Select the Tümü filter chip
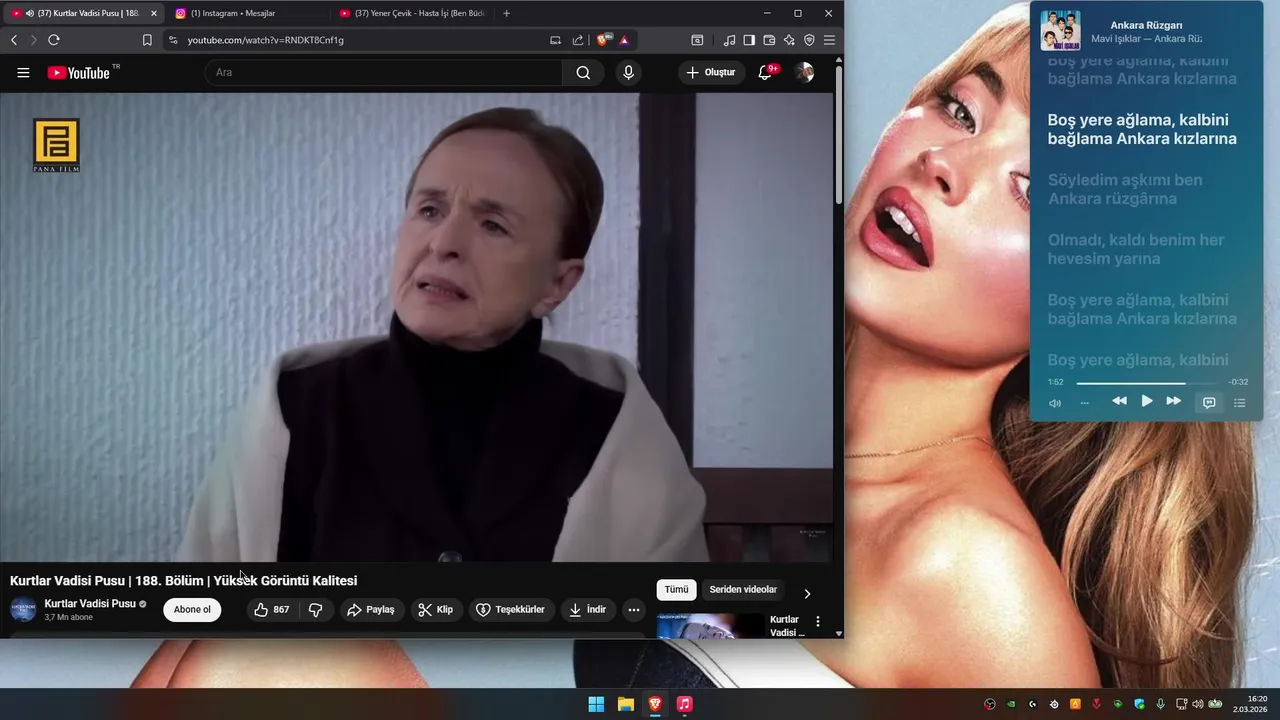Image resolution: width=1280 pixels, height=720 pixels. point(676,589)
